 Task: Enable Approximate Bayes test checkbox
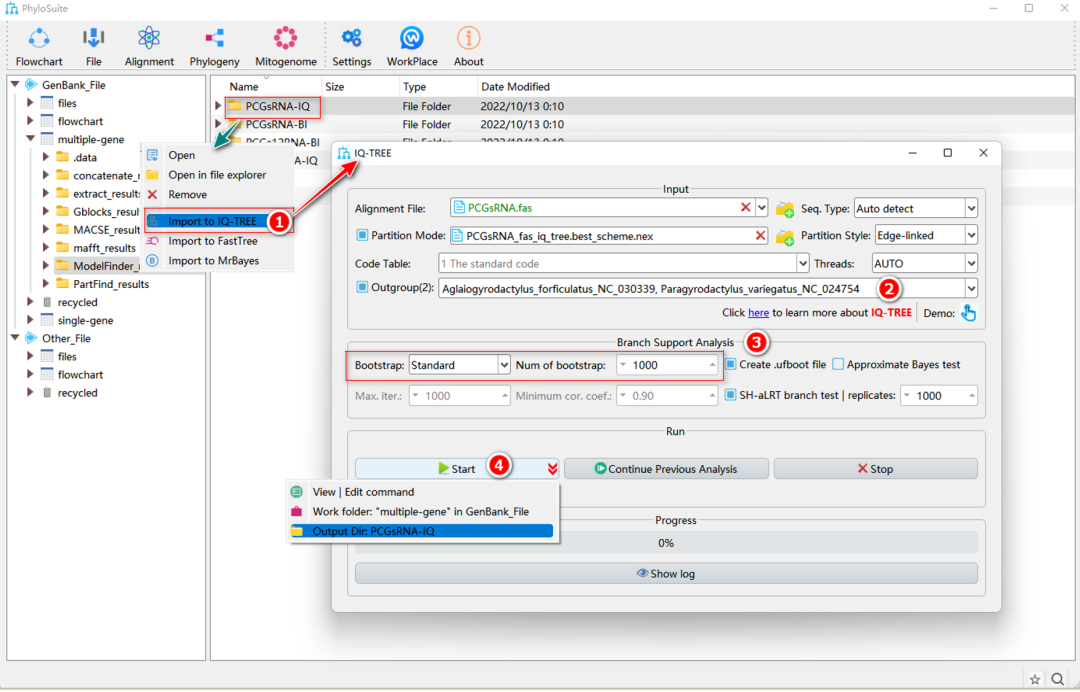pos(838,364)
